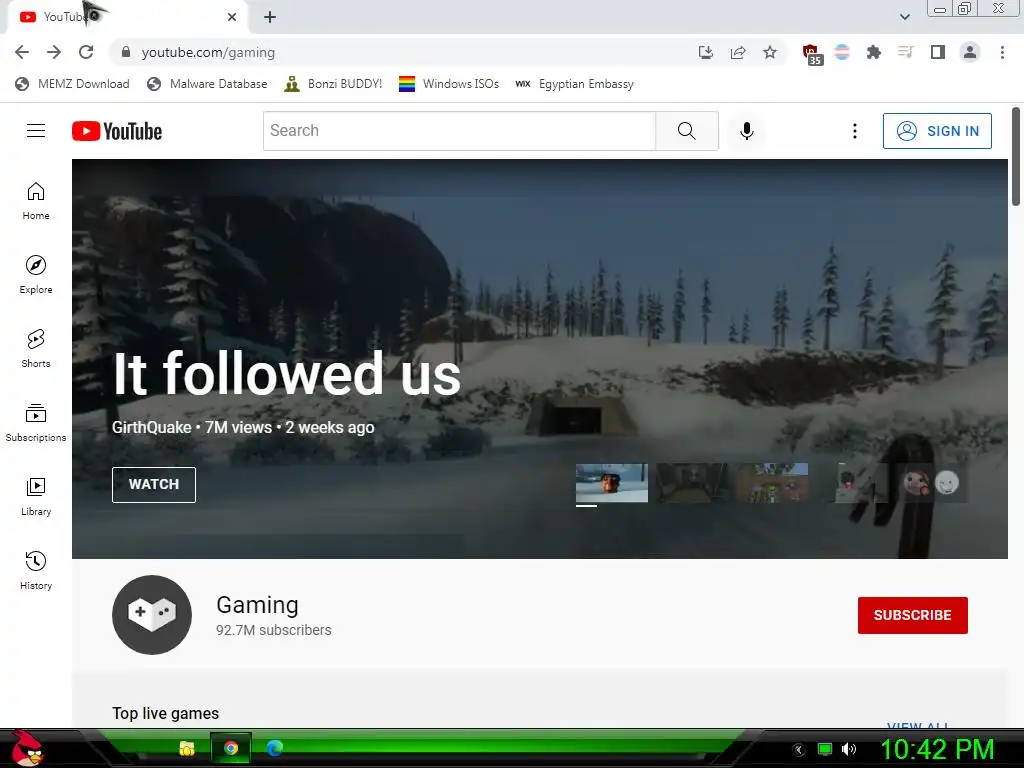Click the GirthQuake channel name
This screenshot has width=1024, height=768.
pos(152,428)
